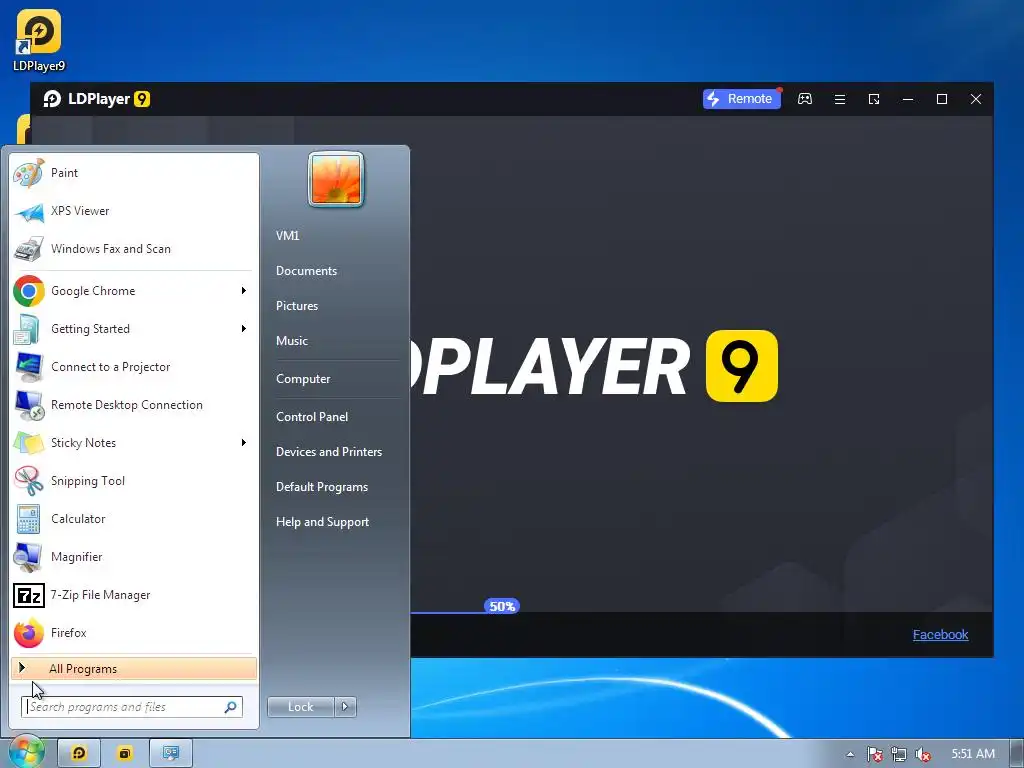Viewport: 1024px width, 768px height.
Task: Click the LDPlayer9 desktop shortcut
Action: click(x=39, y=40)
